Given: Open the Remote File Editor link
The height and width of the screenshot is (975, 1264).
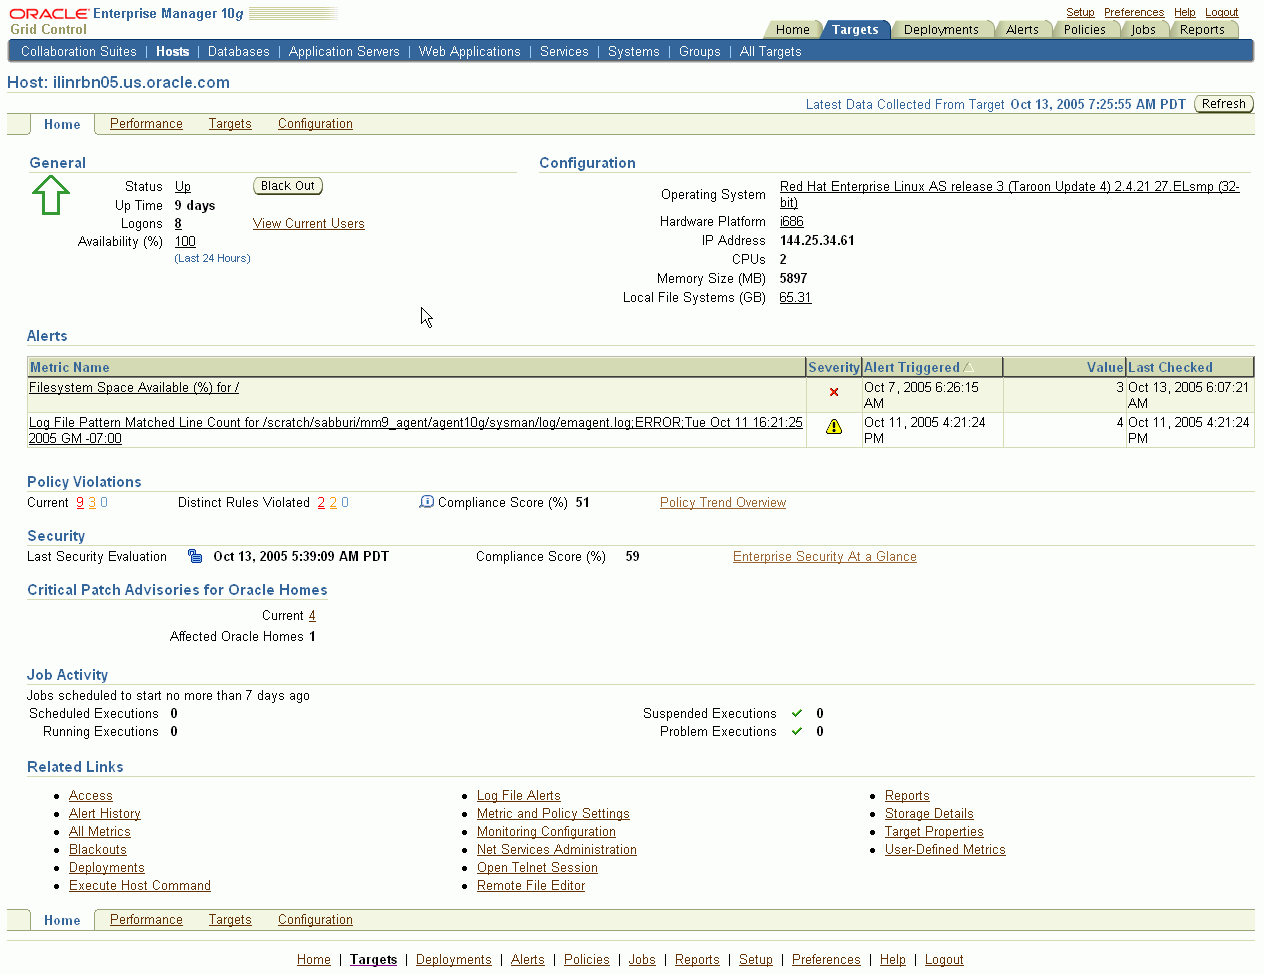Looking at the screenshot, I should click(530, 885).
